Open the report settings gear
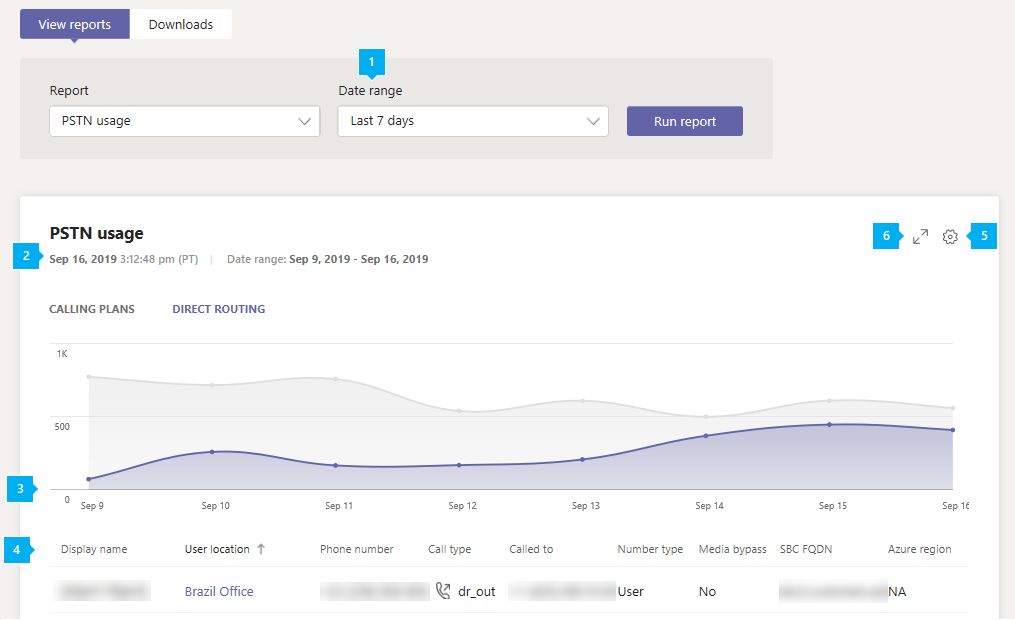1015x620 pixels. [950, 236]
